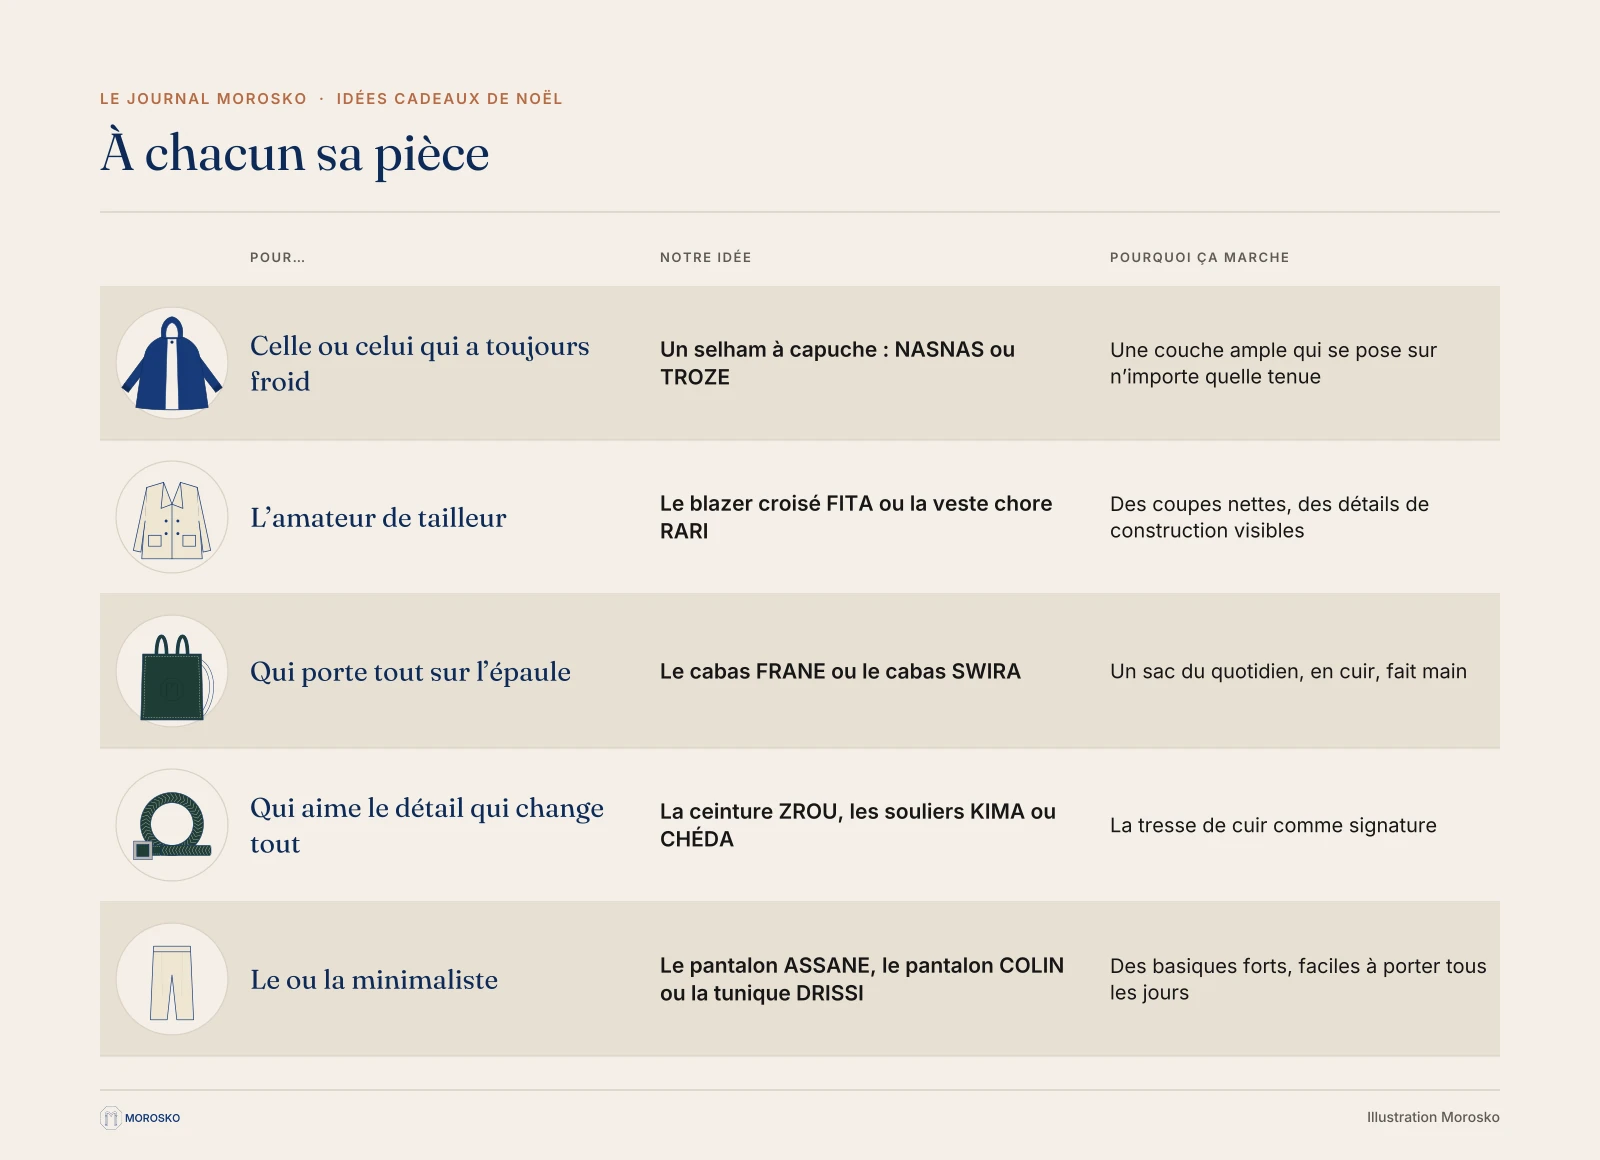Click 'Un selham à capuche : NASNAS ou TROZE'

837,364
